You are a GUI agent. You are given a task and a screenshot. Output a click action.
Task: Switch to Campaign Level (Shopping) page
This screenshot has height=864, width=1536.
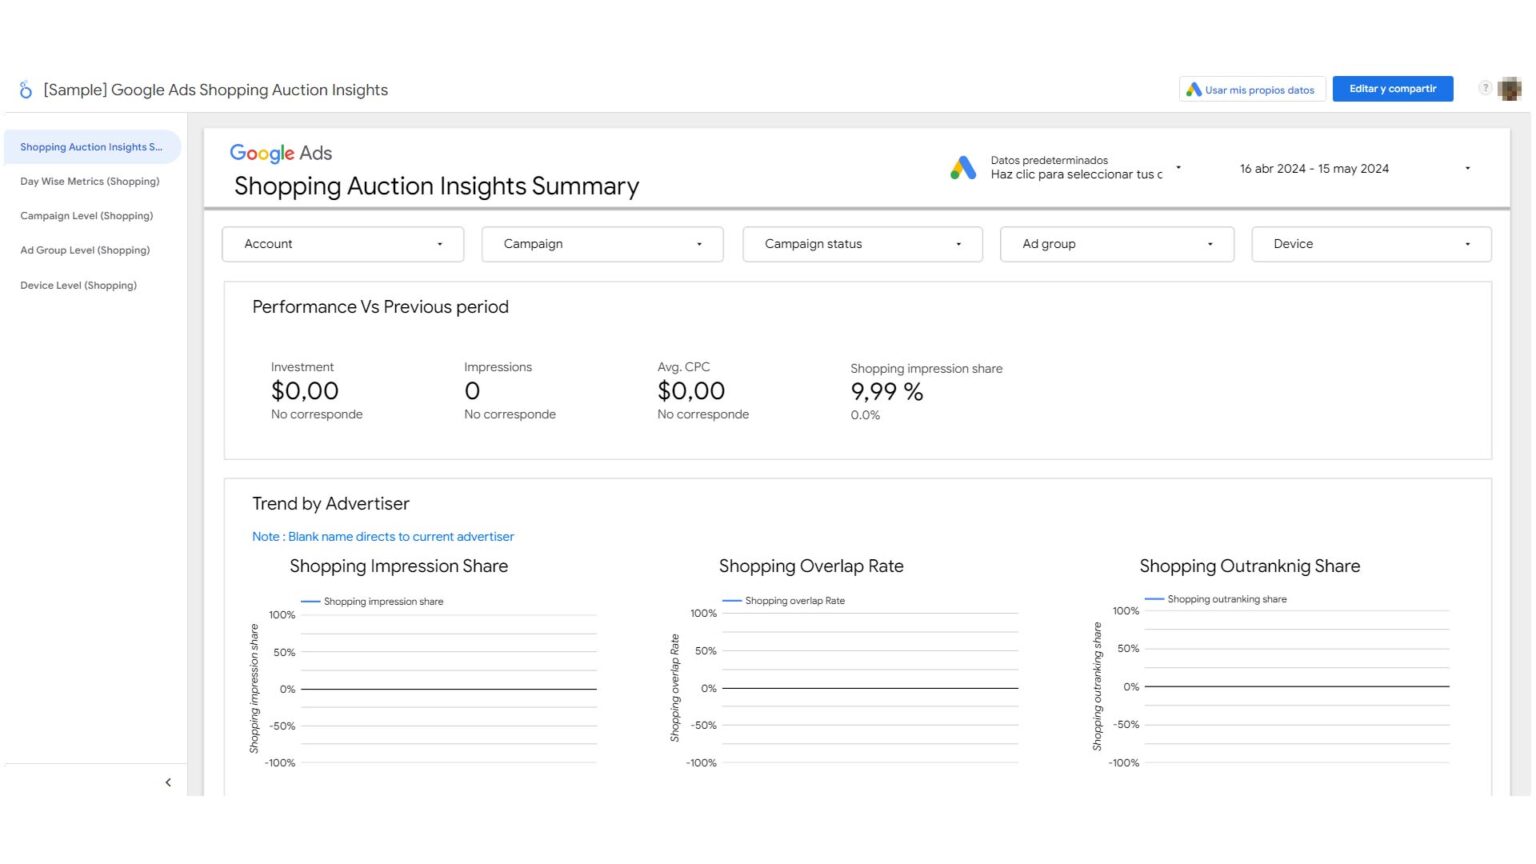pos(87,216)
